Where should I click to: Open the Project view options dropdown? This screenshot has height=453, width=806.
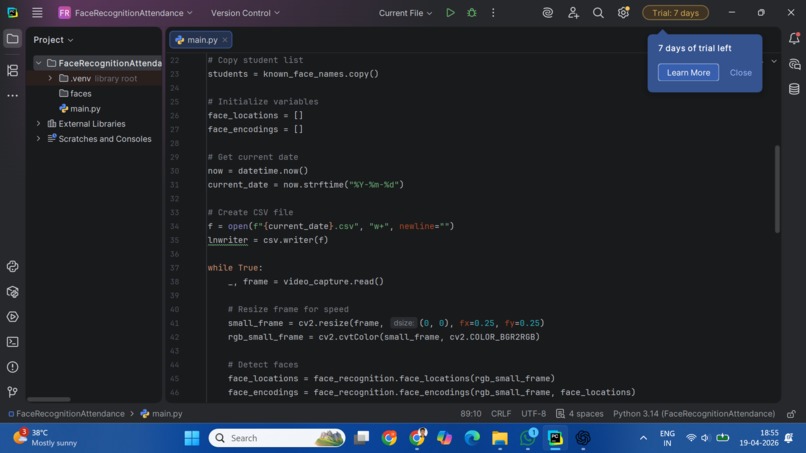pyautogui.click(x=53, y=40)
